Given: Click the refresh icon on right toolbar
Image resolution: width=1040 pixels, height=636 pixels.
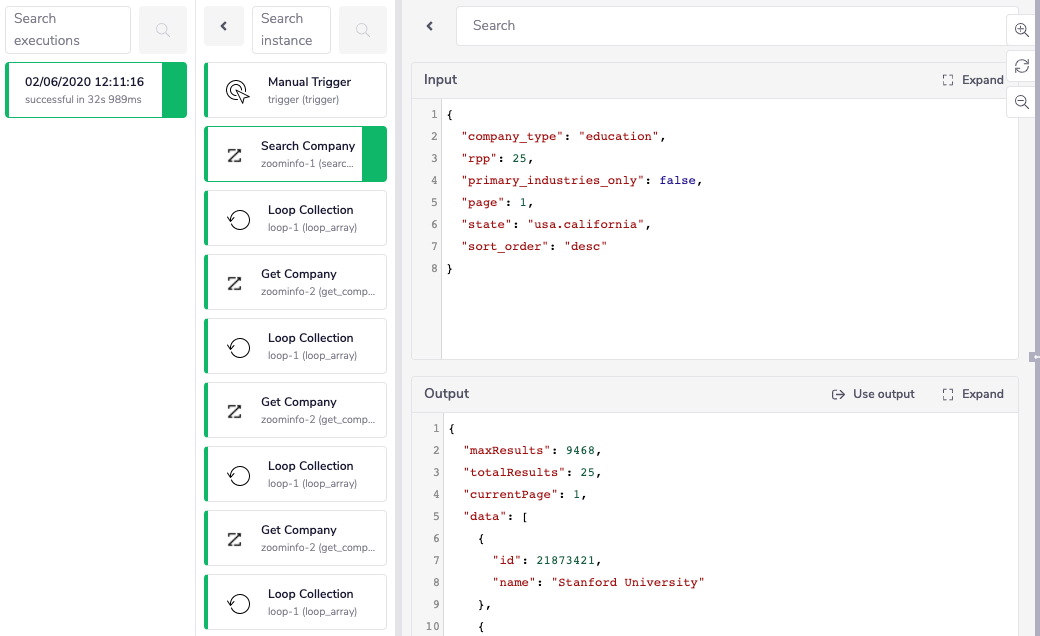Looking at the screenshot, I should (x=1021, y=66).
